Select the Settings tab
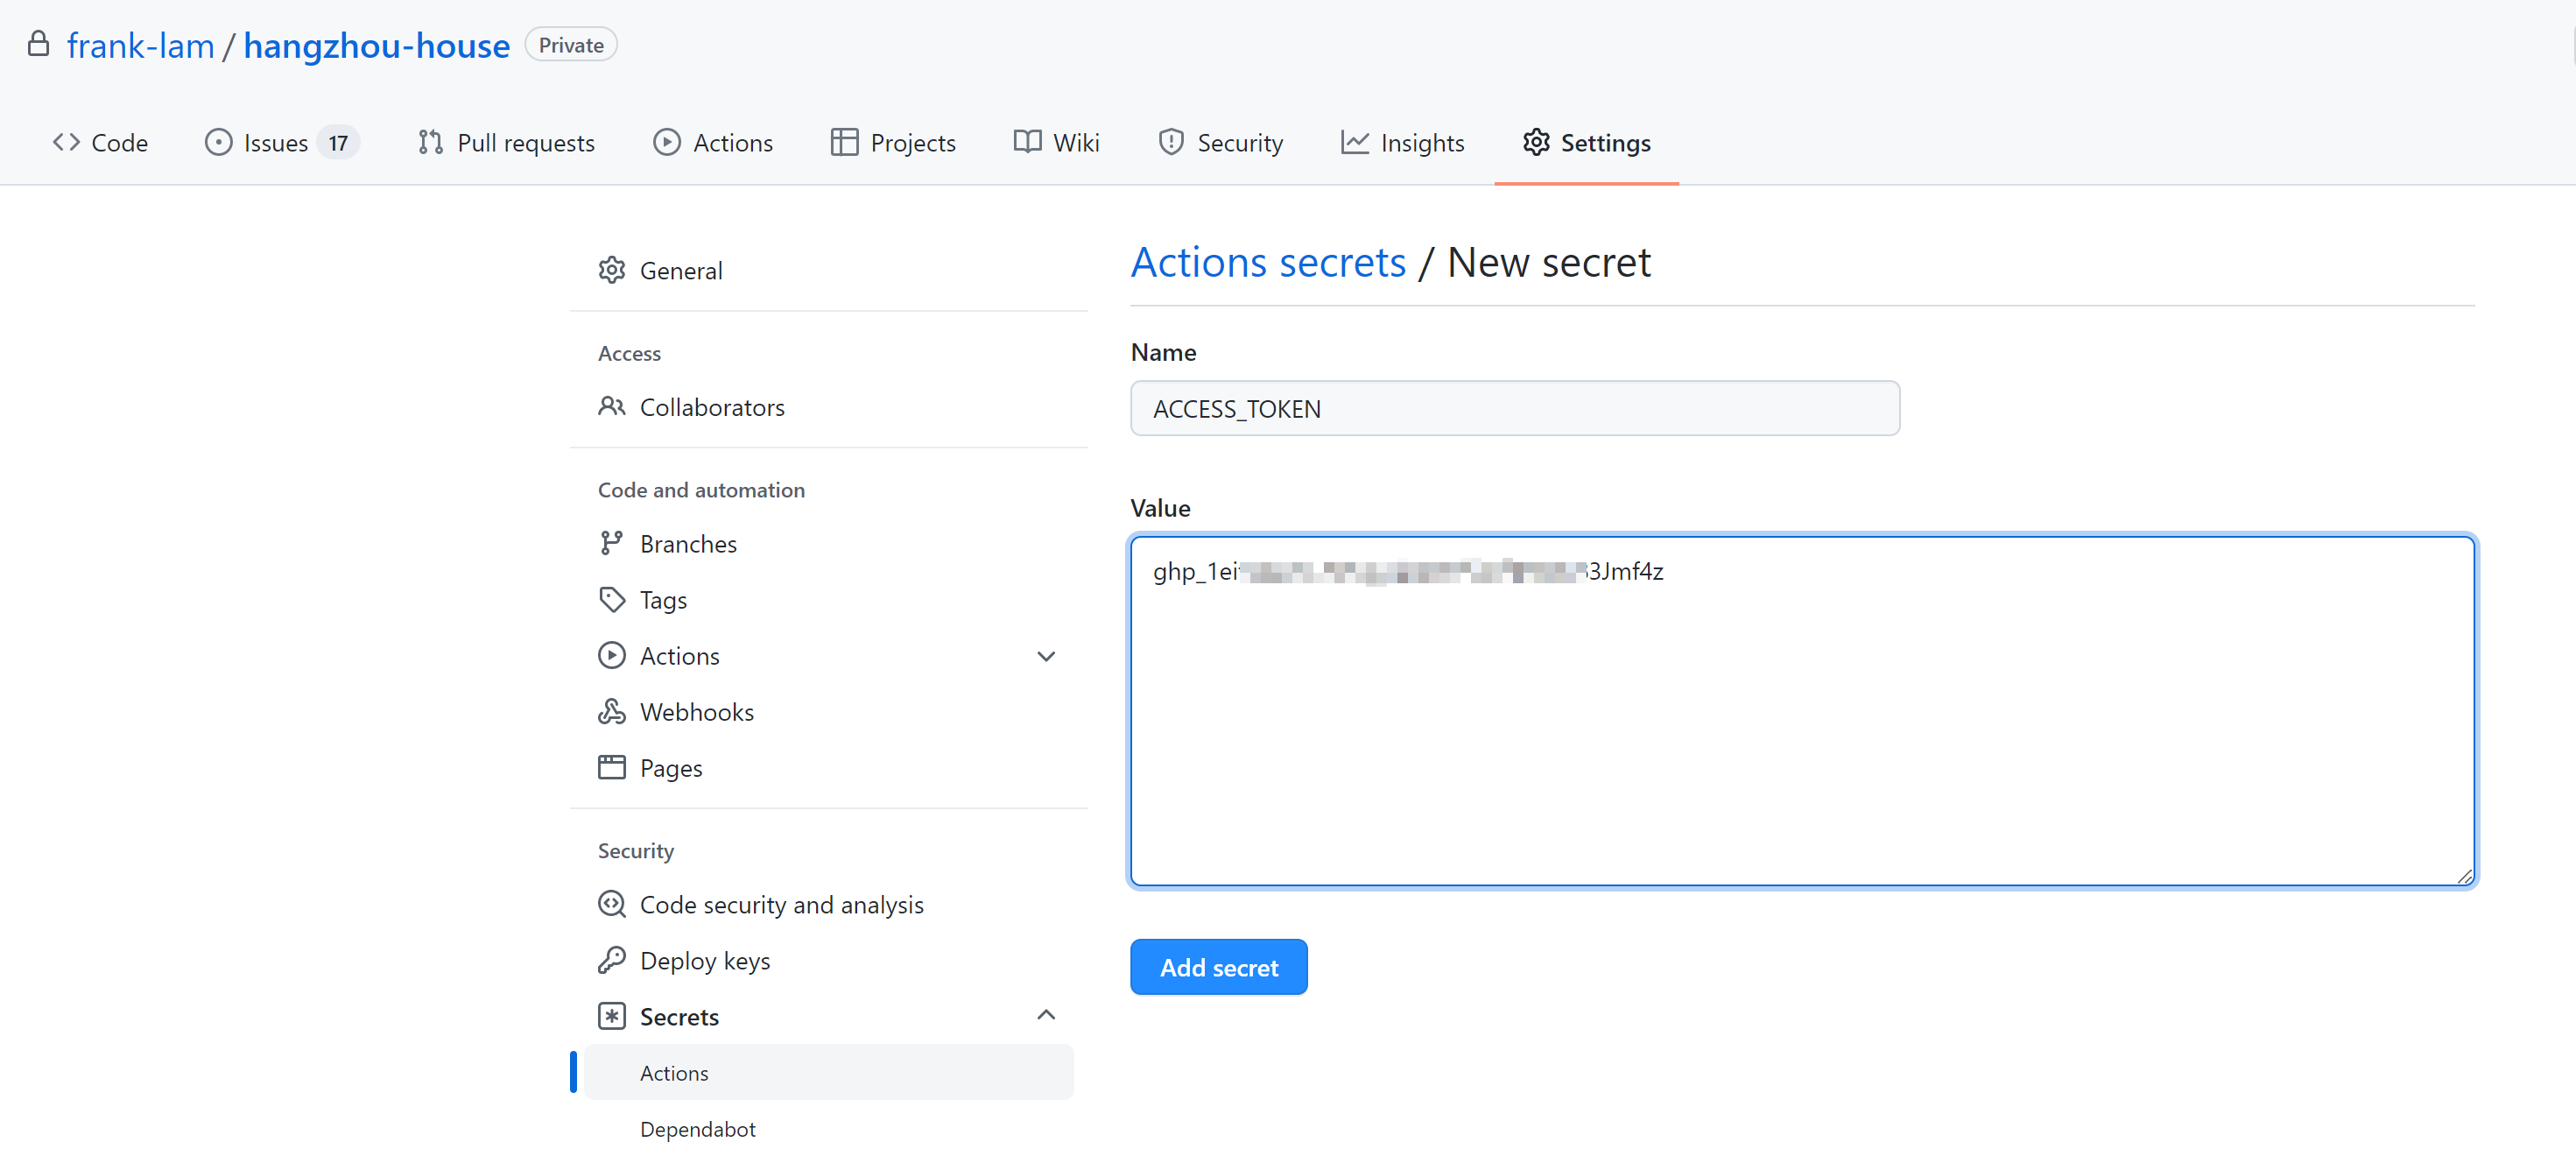The width and height of the screenshot is (2576, 1156). point(1586,143)
